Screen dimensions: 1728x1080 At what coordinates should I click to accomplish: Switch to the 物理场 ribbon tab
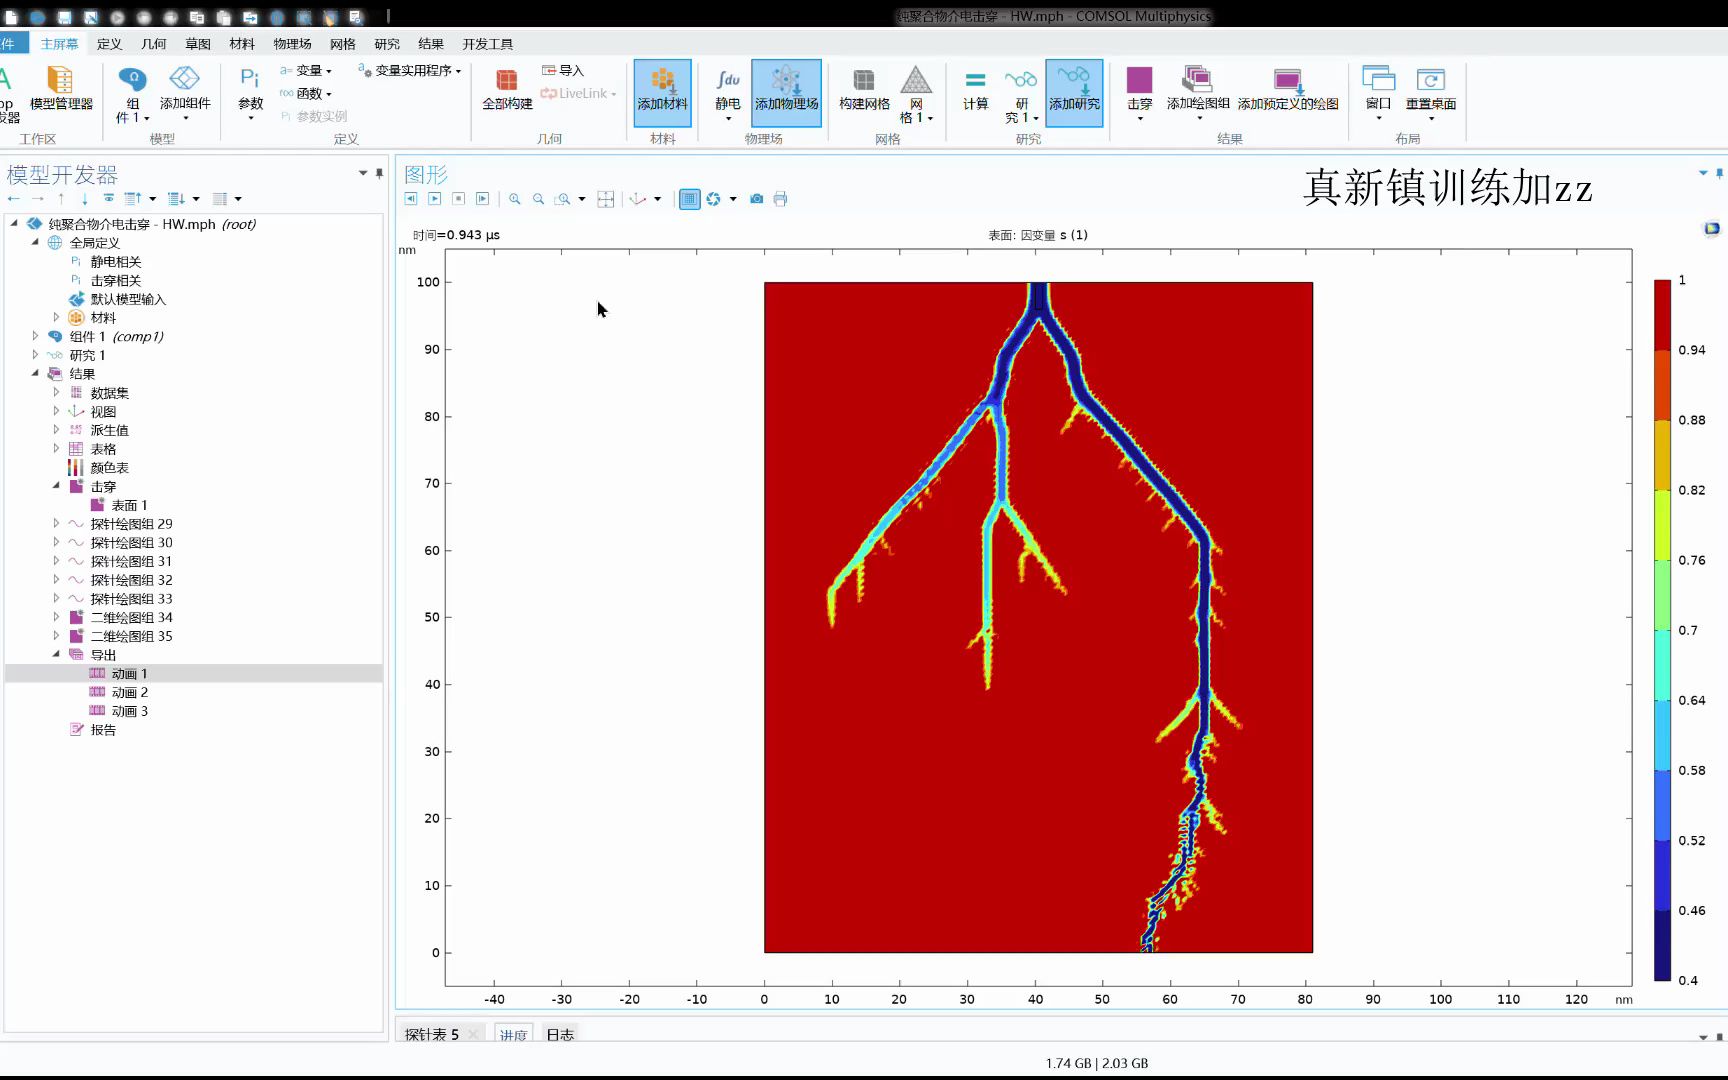[x=292, y=43]
